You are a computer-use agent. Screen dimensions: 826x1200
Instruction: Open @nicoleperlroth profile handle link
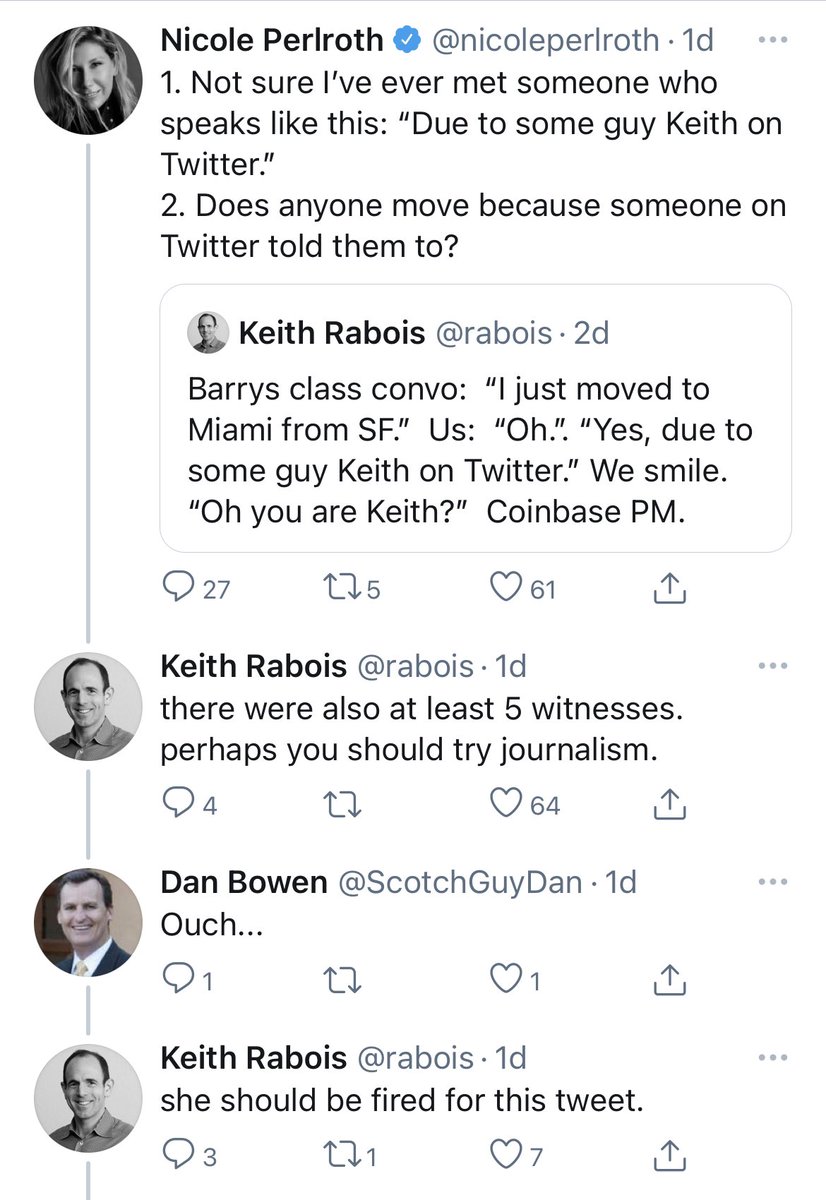pyautogui.click(x=547, y=41)
